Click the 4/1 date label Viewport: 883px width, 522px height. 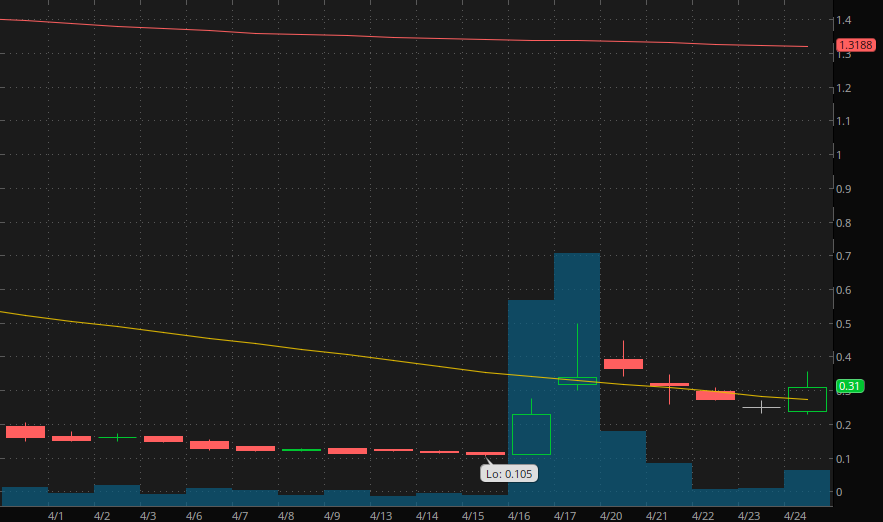56,516
